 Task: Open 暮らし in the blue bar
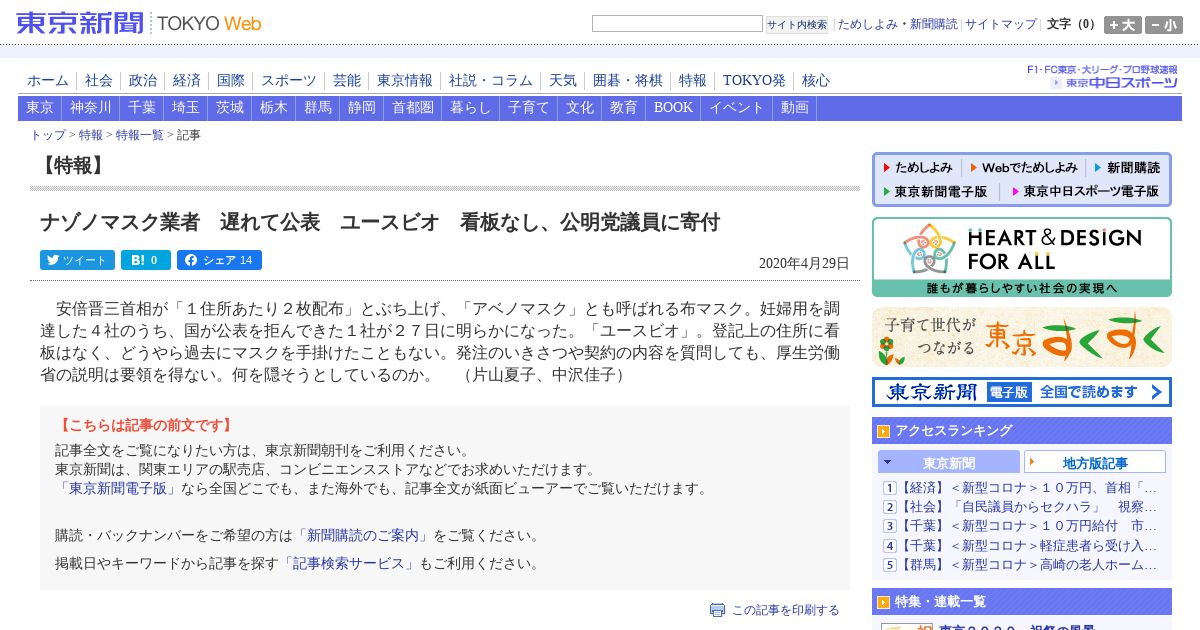pyautogui.click(x=471, y=108)
